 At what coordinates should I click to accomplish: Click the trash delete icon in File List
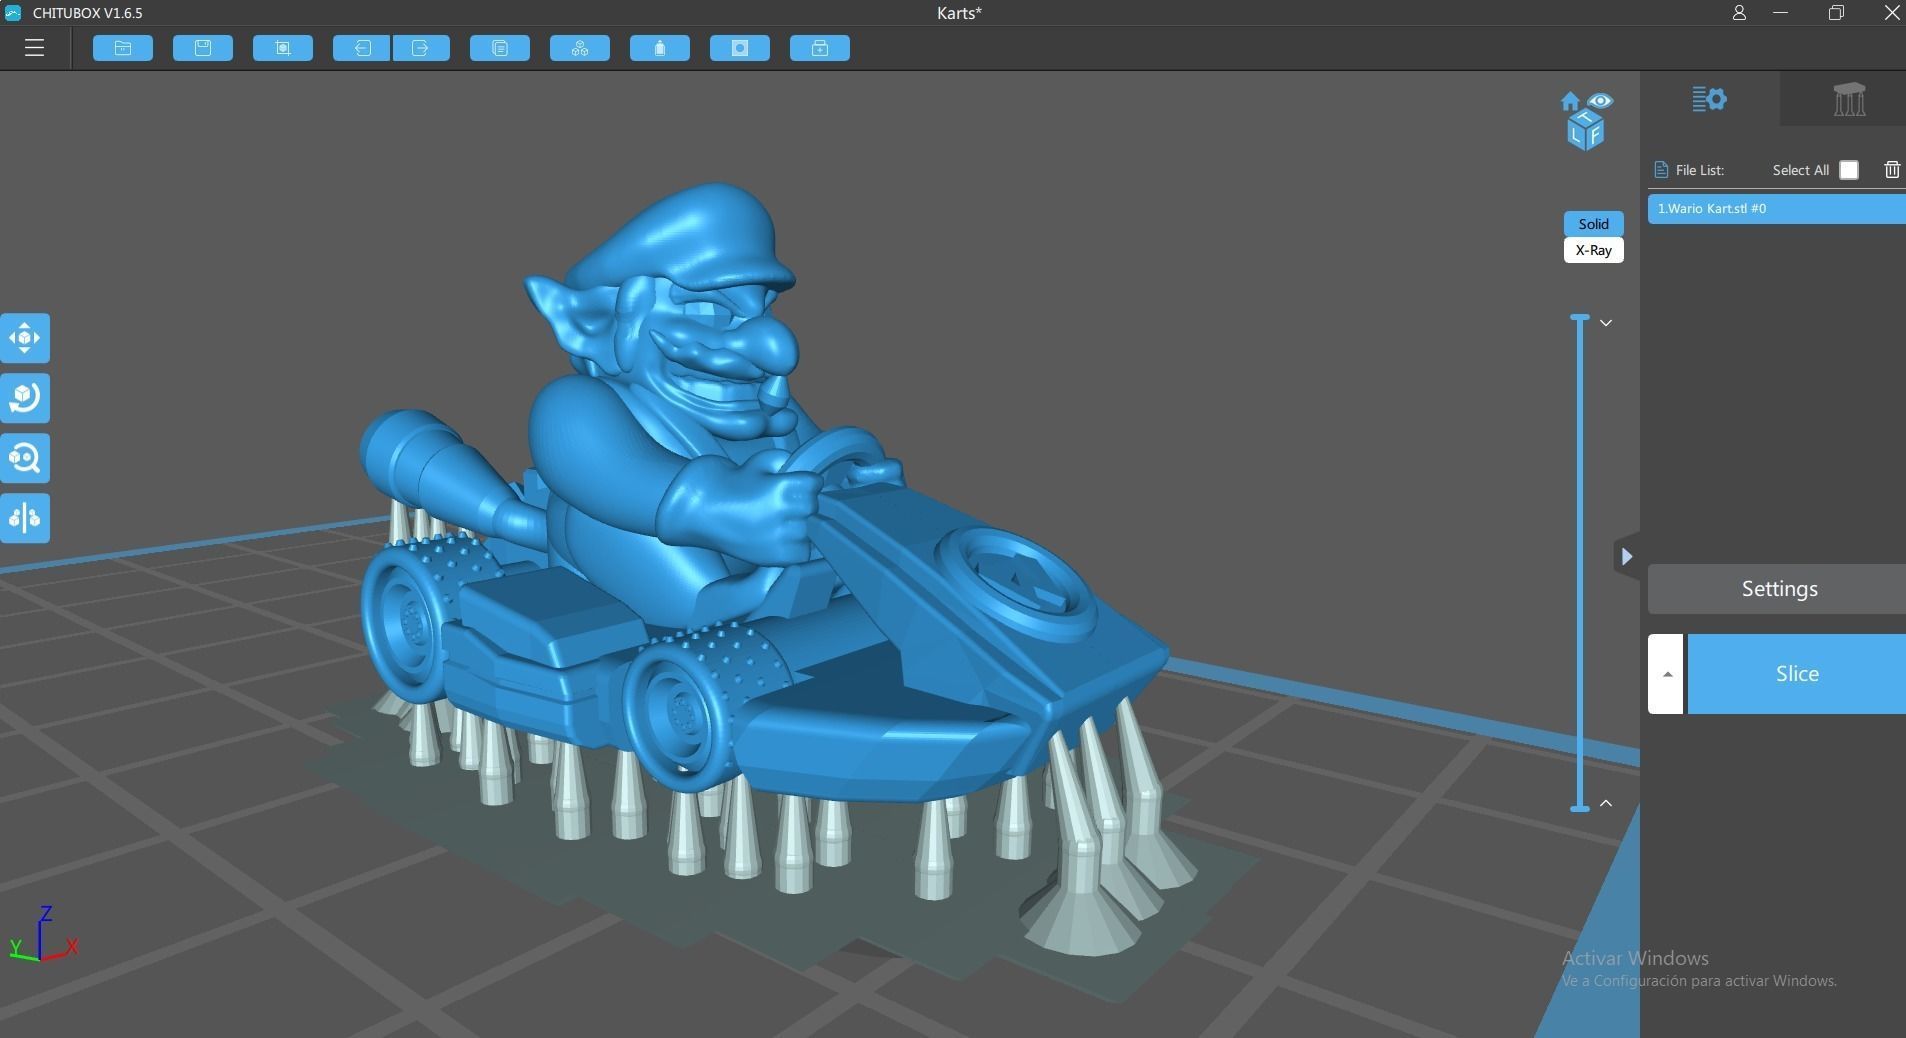click(x=1891, y=170)
